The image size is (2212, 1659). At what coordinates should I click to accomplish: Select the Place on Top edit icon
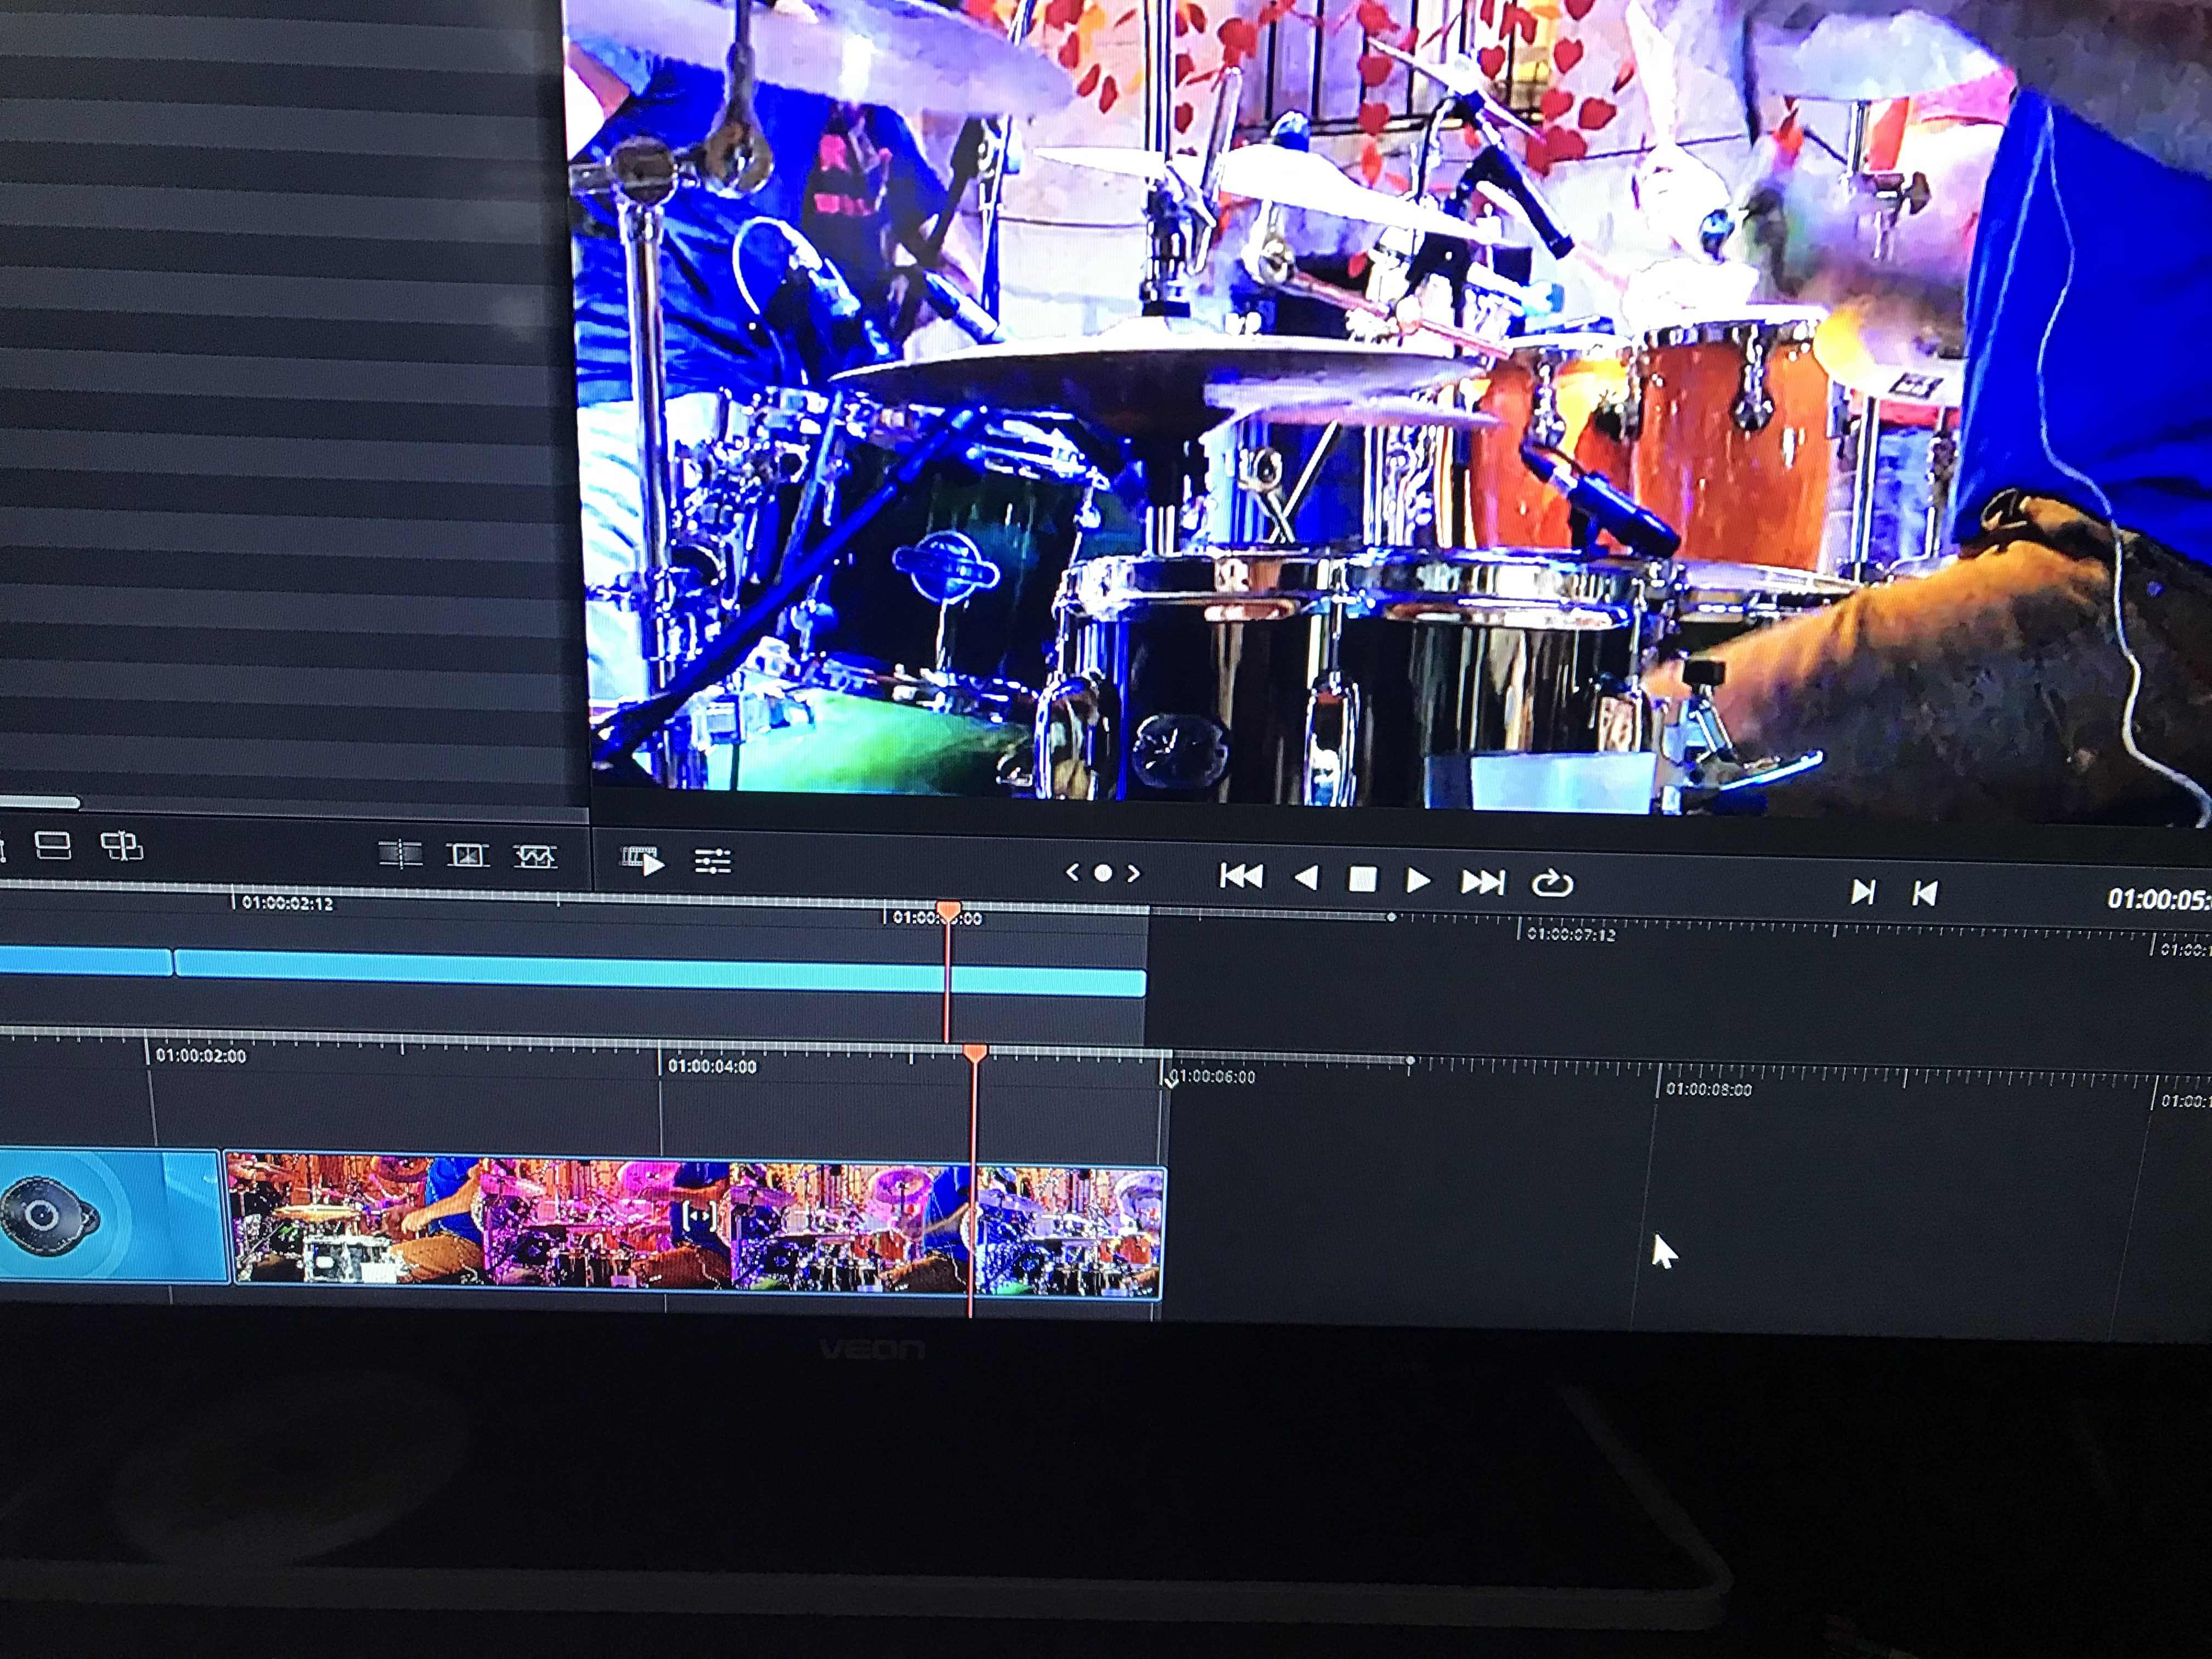[x=53, y=846]
